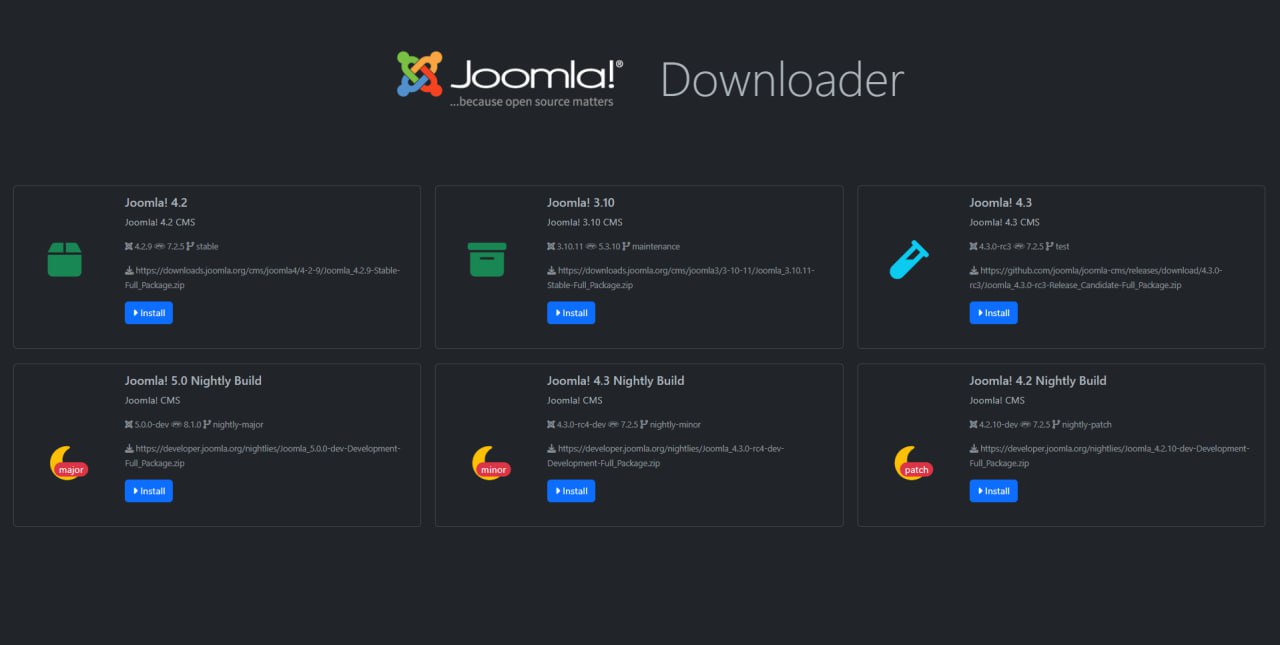Image resolution: width=1280 pixels, height=645 pixels.
Task: Click the "Joomla! 4.3 CMS" subtitle
Action: [x=1004, y=222]
